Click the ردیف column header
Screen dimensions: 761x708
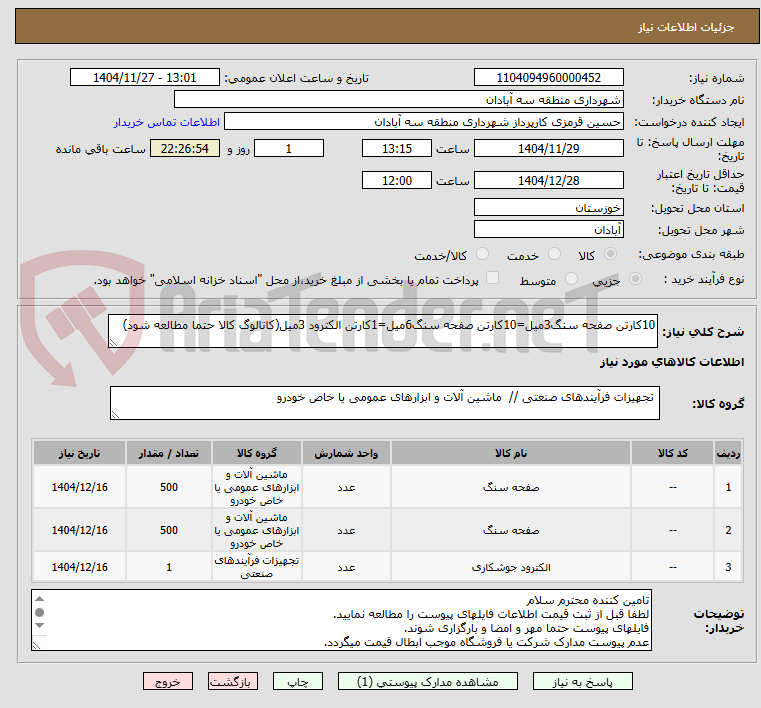tap(728, 453)
